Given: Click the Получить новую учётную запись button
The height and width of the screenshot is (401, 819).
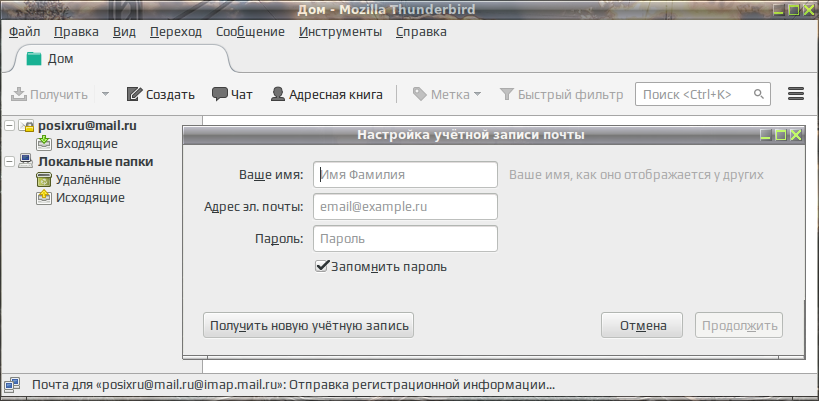Looking at the screenshot, I should point(308,325).
